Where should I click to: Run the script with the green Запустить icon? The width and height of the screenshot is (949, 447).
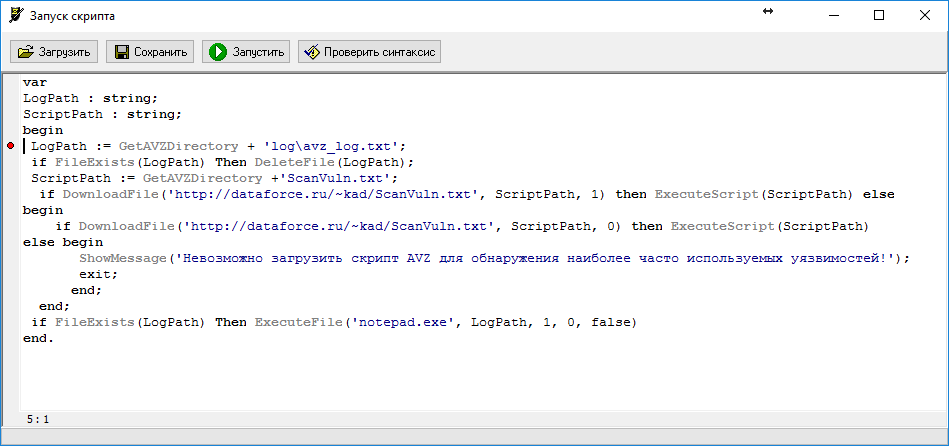pyautogui.click(x=216, y=52)
